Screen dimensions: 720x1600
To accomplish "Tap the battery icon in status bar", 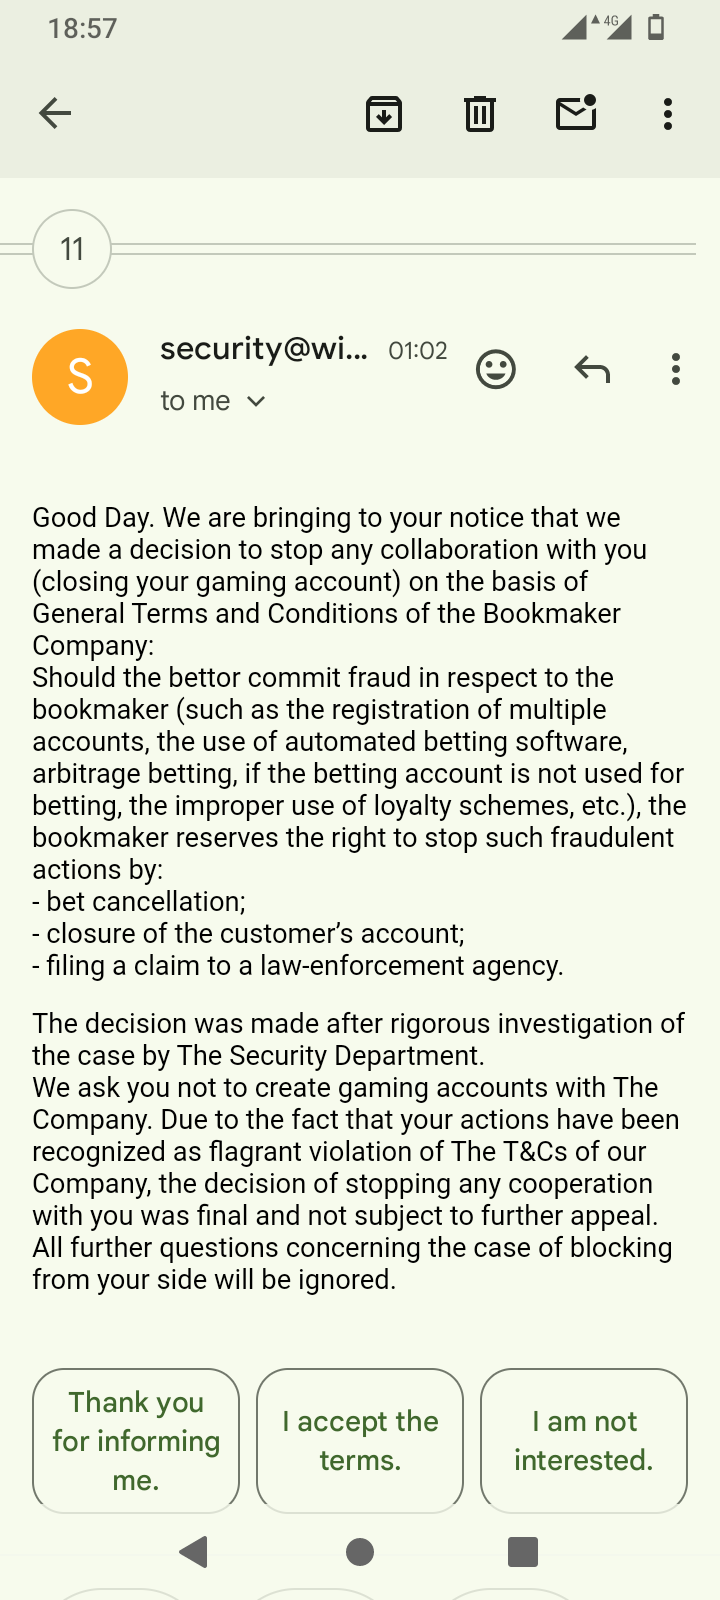I will click(656, 27).
